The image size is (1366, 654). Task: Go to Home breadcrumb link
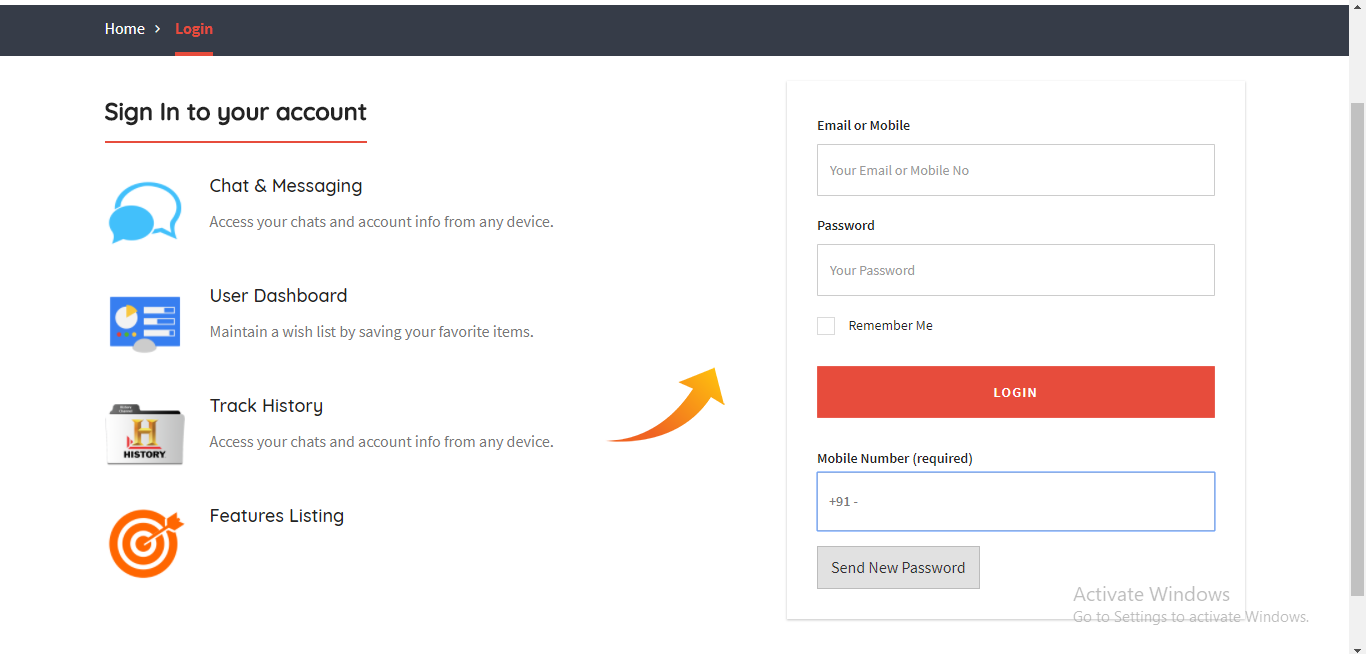125,29
